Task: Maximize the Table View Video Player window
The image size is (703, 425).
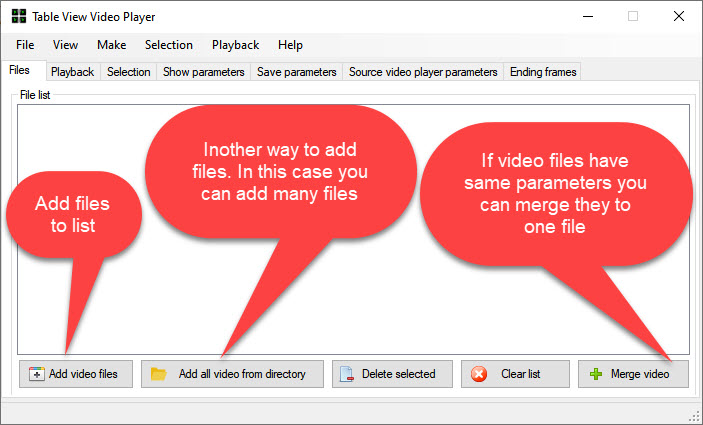Action: pyautogui.click(x=633, y=17)
